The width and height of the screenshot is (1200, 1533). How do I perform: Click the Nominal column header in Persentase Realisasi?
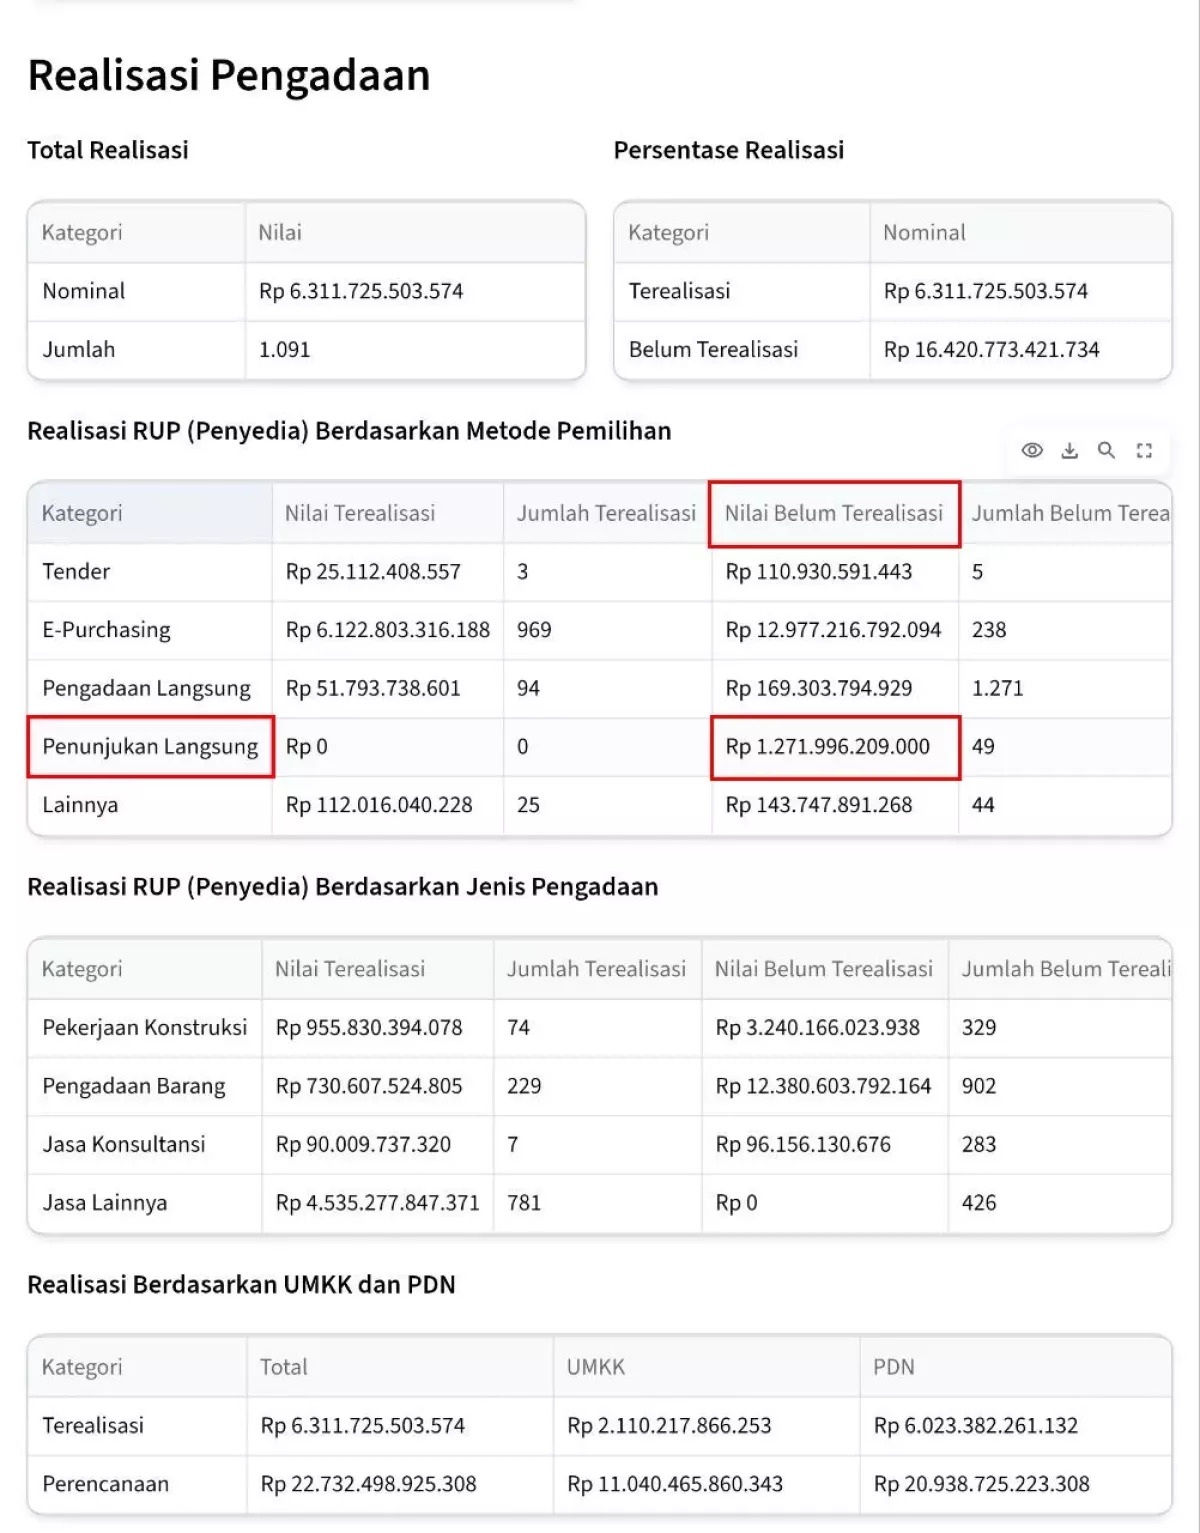1020,232
